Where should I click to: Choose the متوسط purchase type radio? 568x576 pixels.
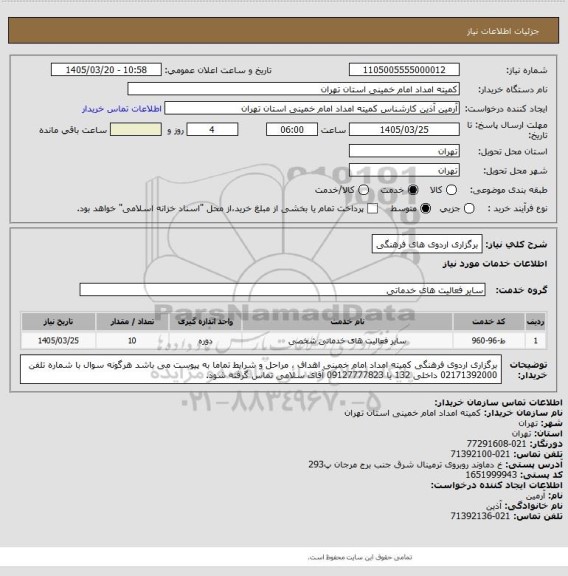(425, 209)
